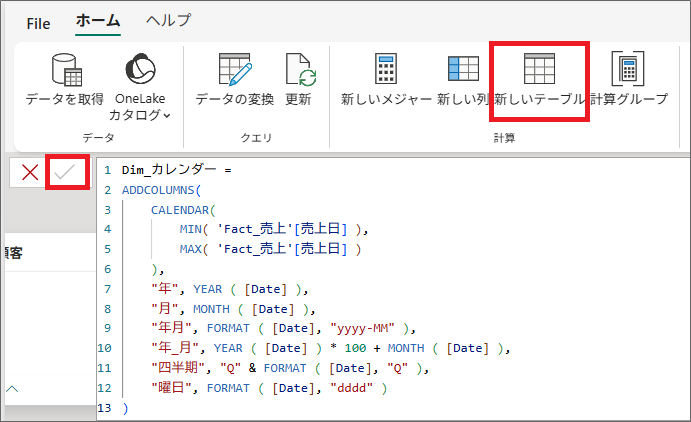The height and width of the screenshot is (422, 691).
Task: Expand the OneLake カタログ dropdown arrow
Action: pos(167,116)
